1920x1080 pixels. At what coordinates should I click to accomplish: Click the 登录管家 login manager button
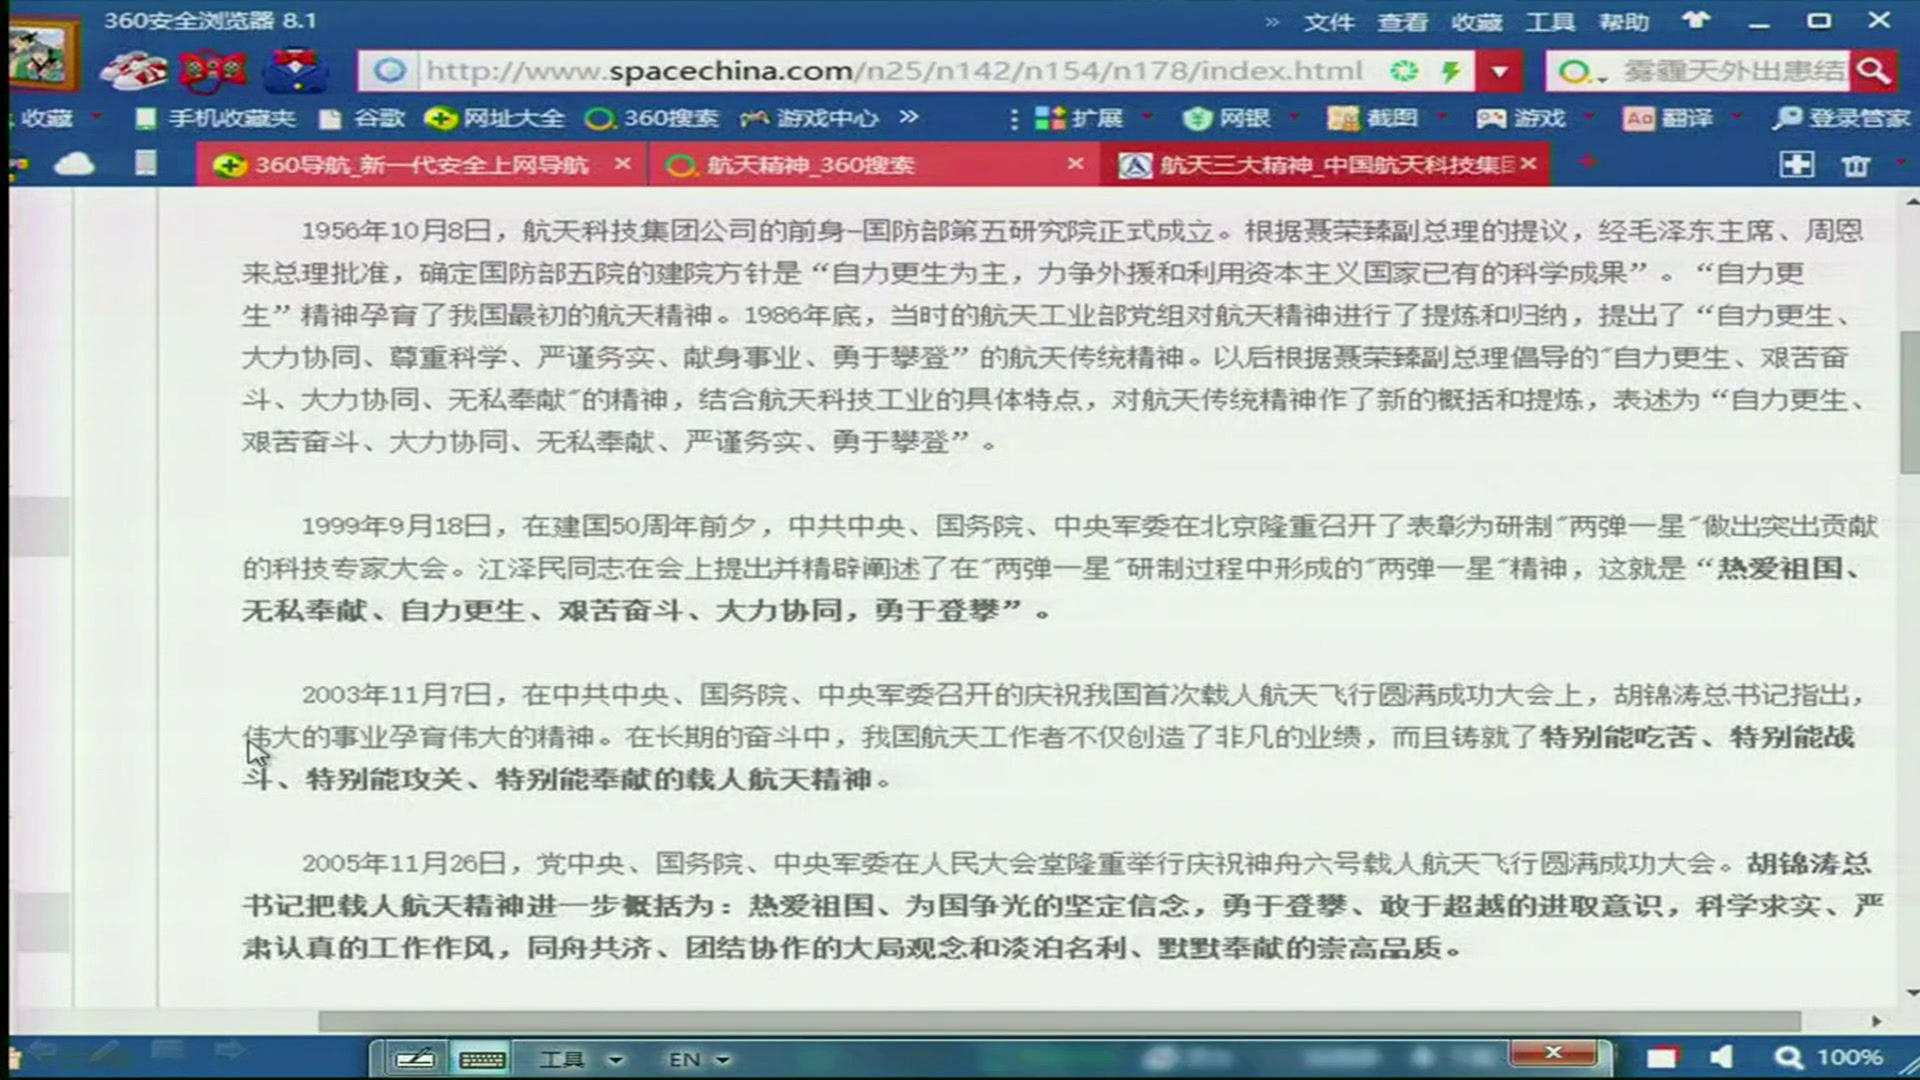tap(1841, 118)
